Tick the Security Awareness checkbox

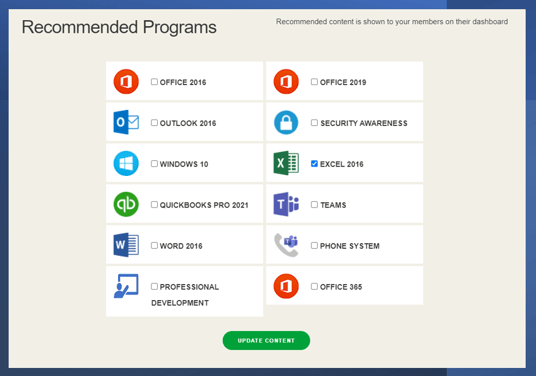(314, 123)
